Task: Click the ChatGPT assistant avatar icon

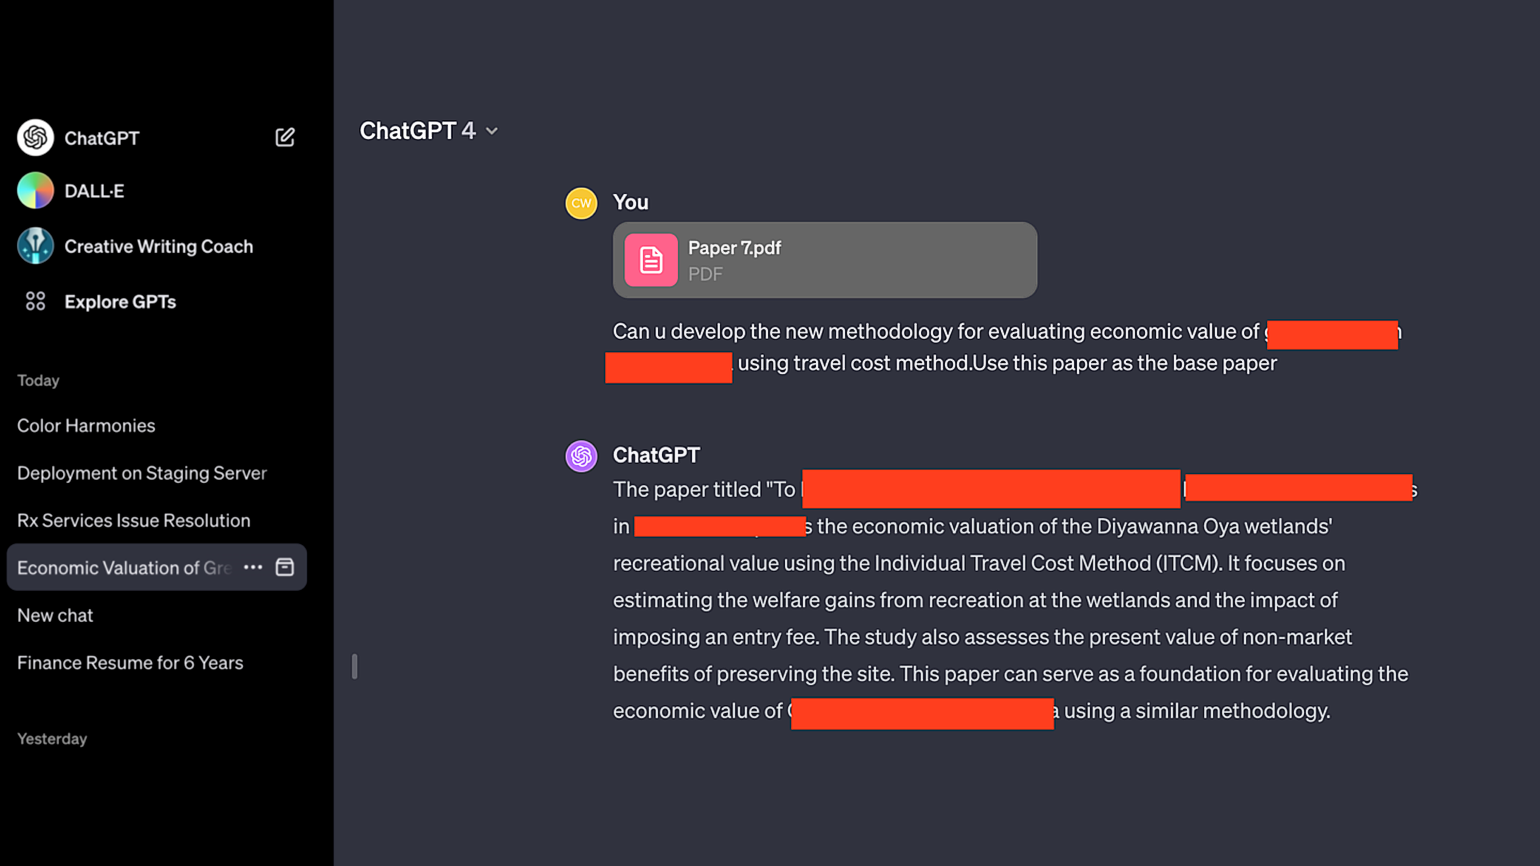Action: tap(581, 455)
